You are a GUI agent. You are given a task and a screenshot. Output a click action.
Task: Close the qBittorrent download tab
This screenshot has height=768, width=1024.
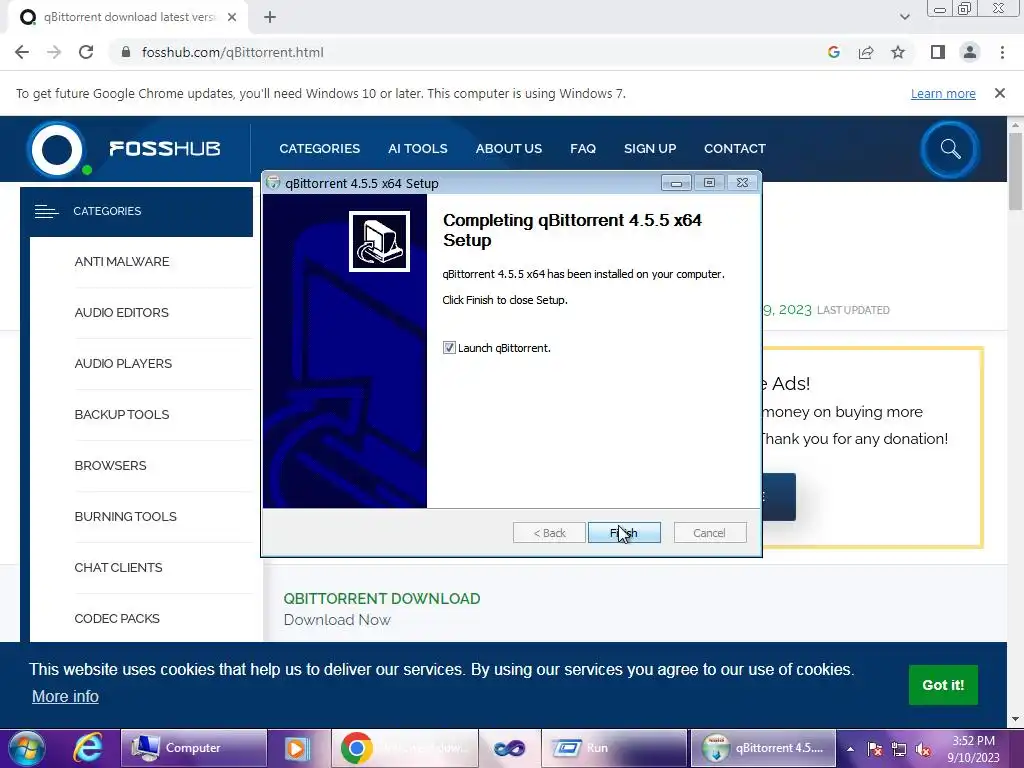click(232, 18)
